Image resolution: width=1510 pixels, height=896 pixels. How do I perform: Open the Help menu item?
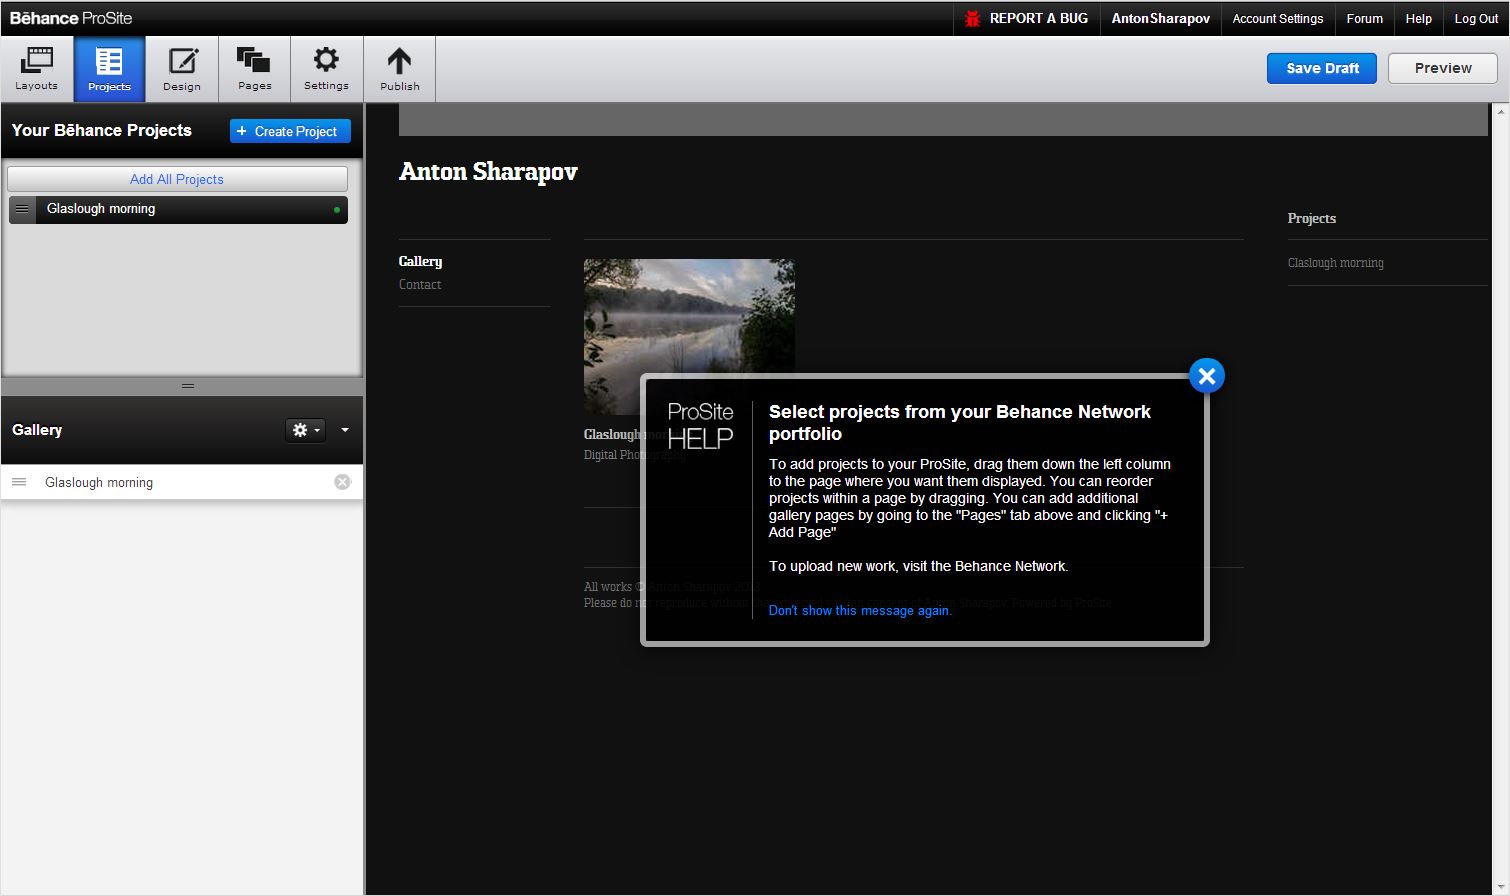[x=1418, y=18]
